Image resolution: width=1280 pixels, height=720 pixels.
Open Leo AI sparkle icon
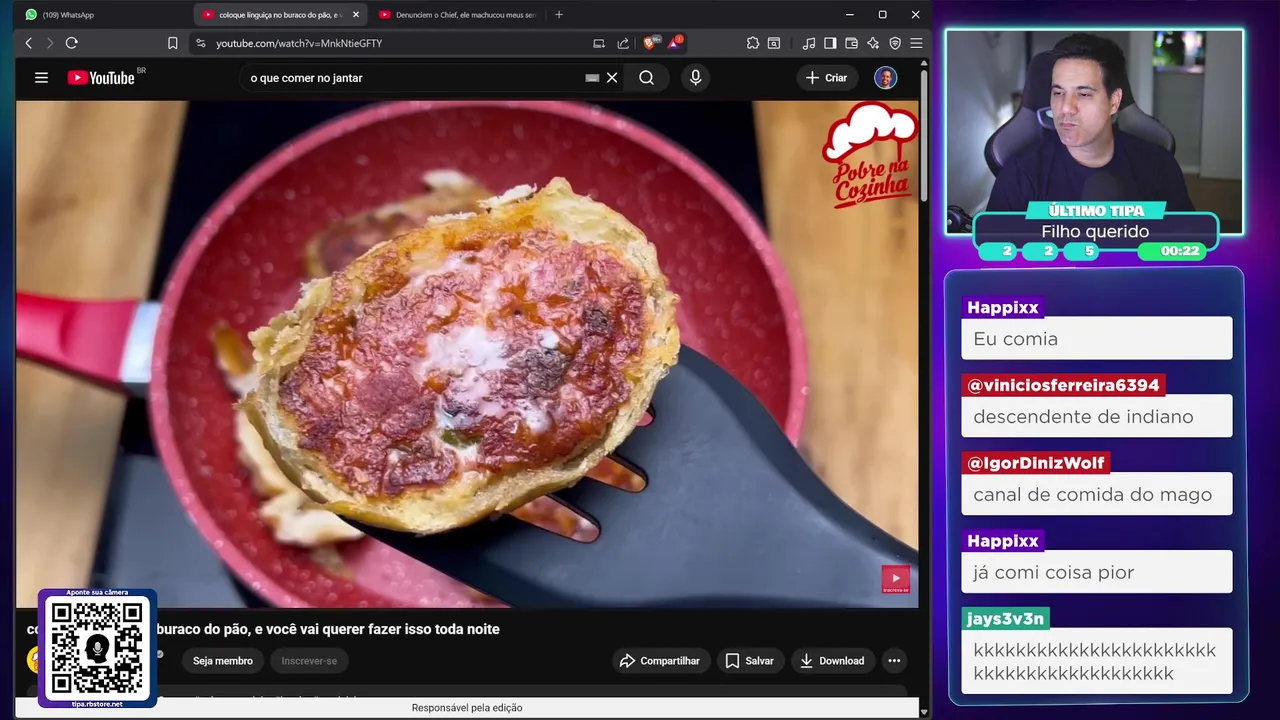(873, 43)
